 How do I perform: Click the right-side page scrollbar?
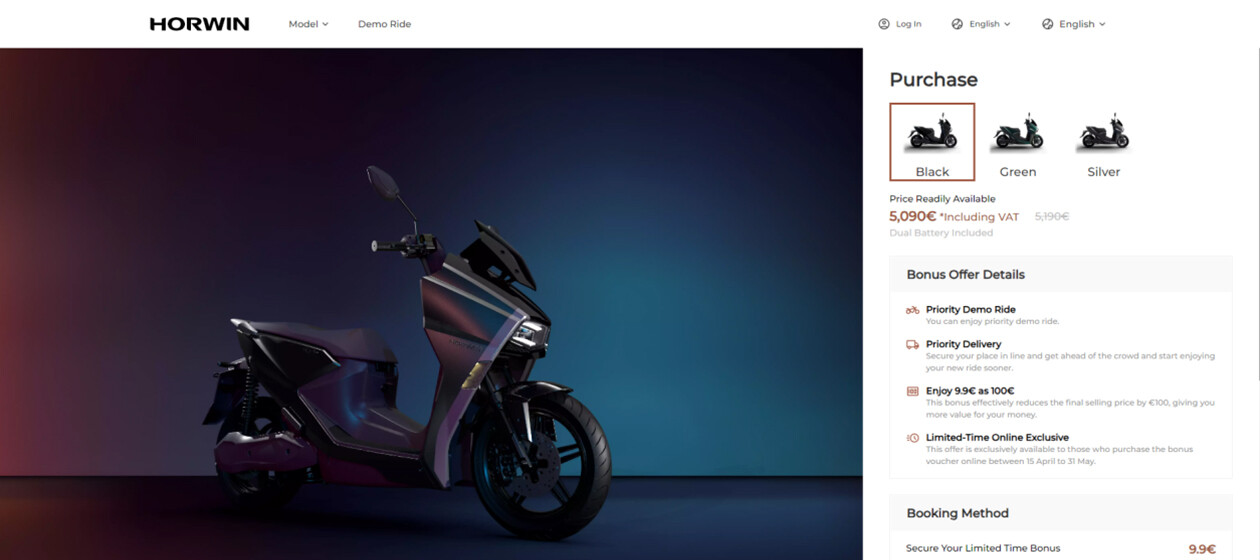click(x=1256, y=200)
